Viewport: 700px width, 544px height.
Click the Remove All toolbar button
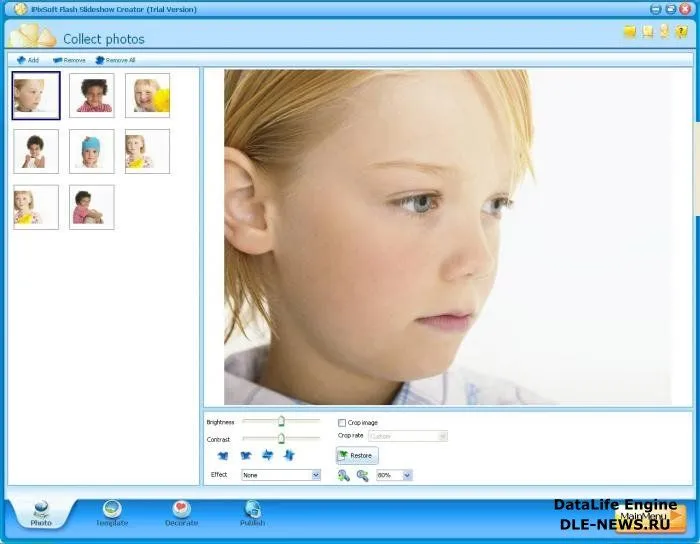point(115,60)
